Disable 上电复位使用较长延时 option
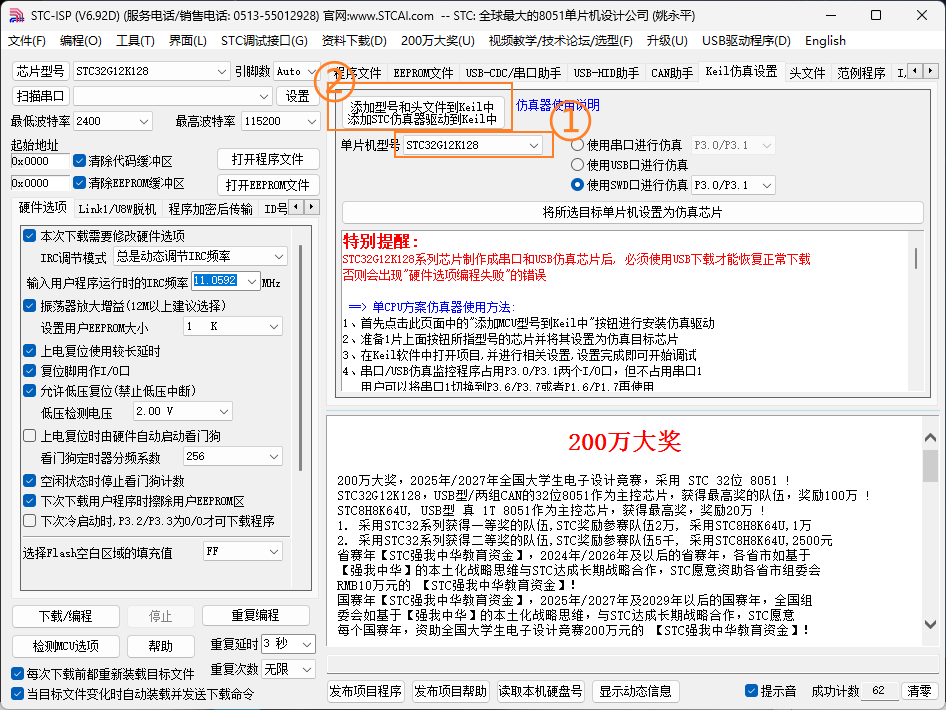The image size is (946, 710). (29, 350)
